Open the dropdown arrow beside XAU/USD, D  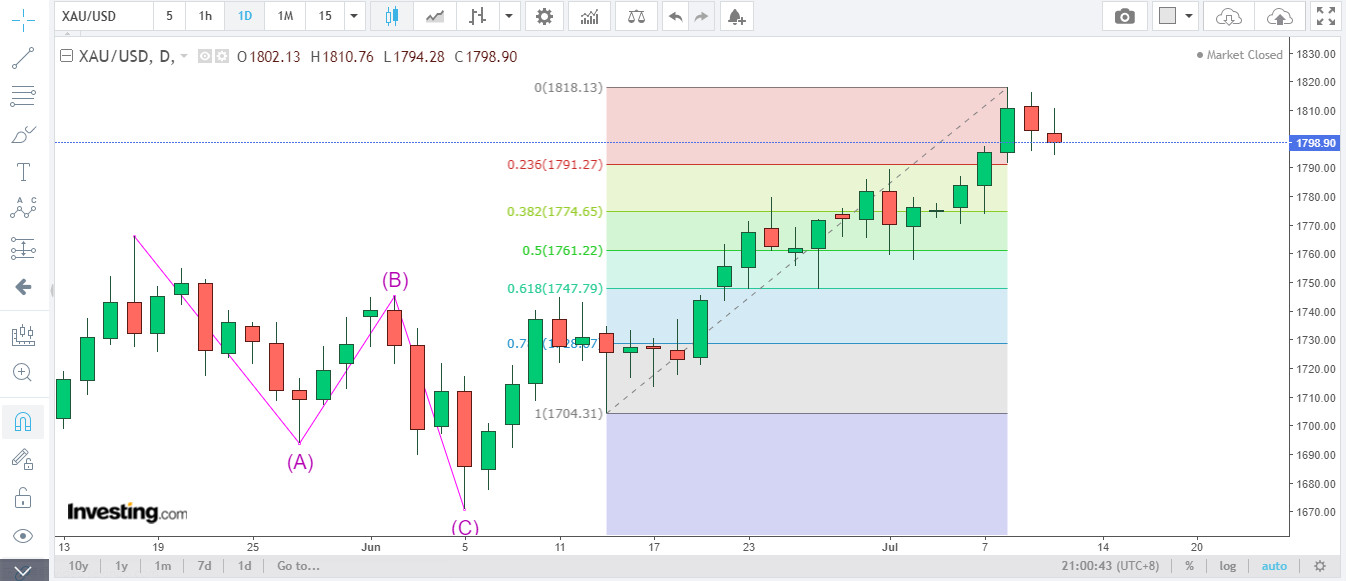183,58
